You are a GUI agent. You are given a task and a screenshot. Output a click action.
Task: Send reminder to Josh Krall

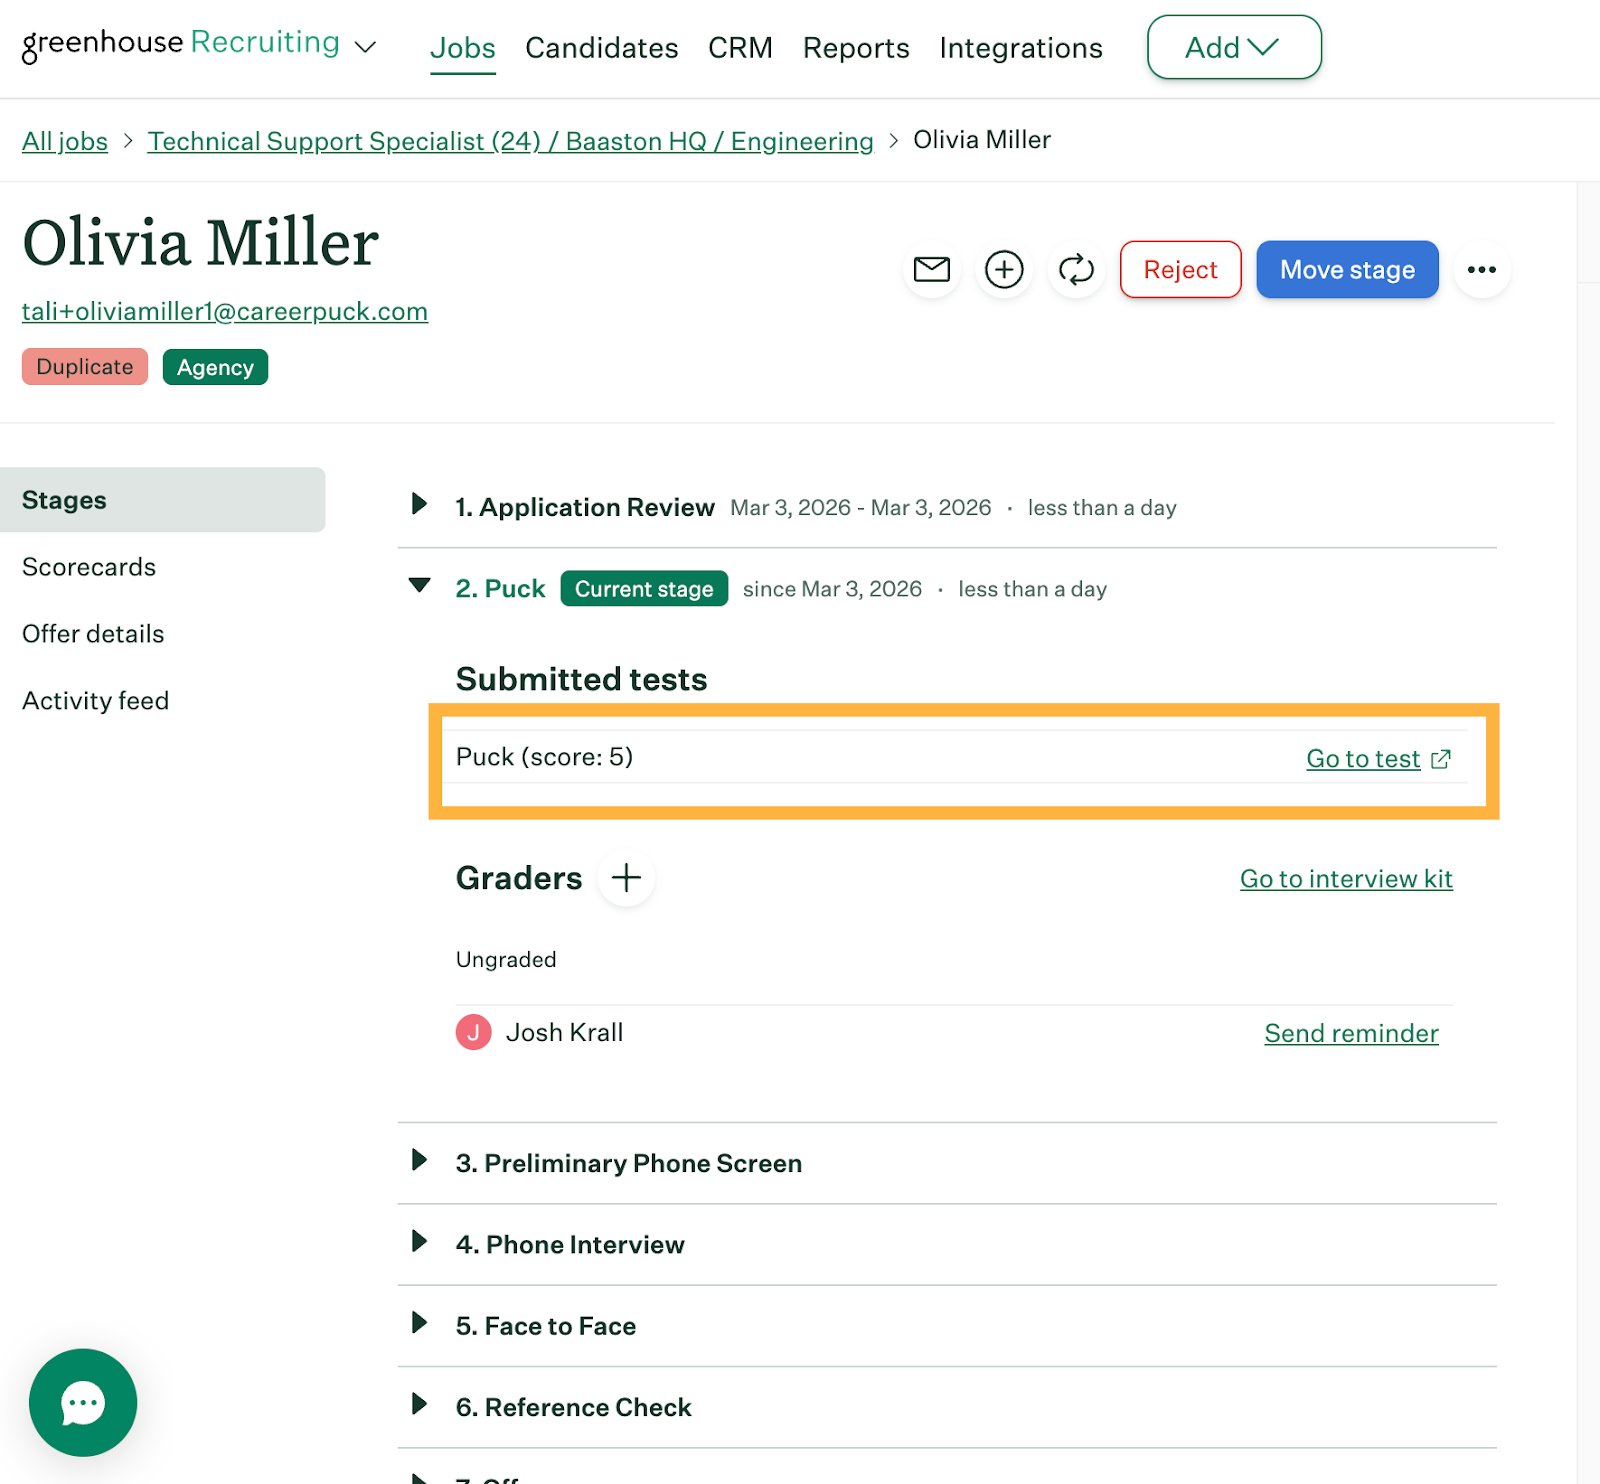(1350, 1033)
